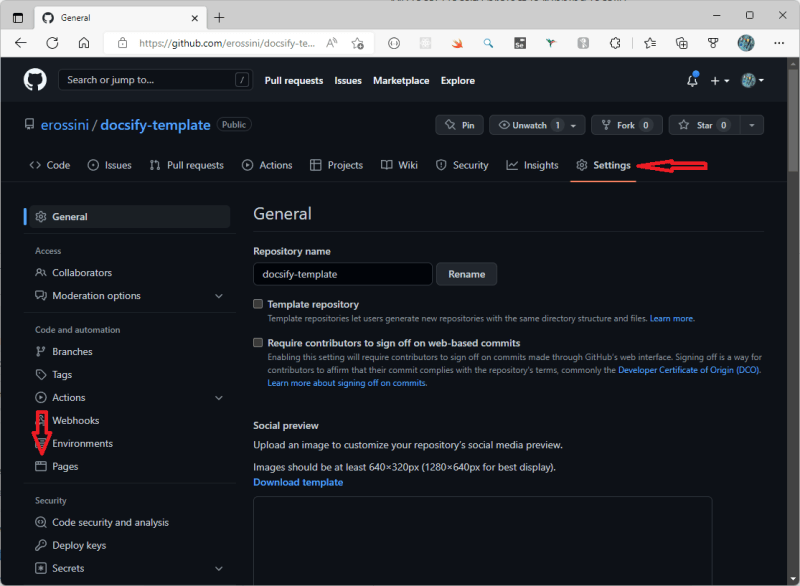The height and width of the screenshot is (586, 800).
Task: Reload the page with refresh icon
Action: point(53,43)
